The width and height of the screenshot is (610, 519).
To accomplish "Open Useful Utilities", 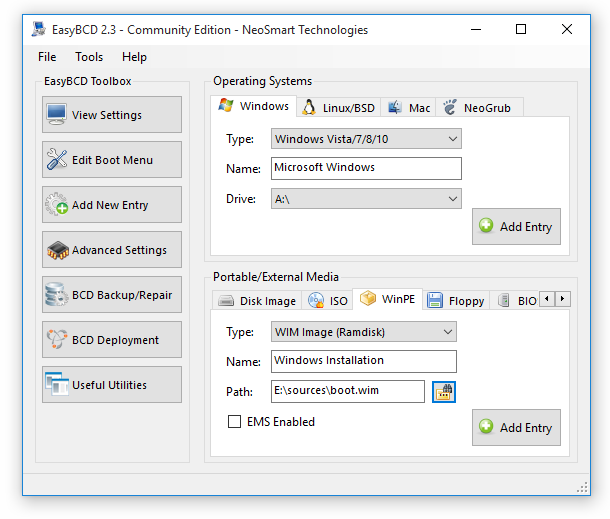I will coord(112,384).
